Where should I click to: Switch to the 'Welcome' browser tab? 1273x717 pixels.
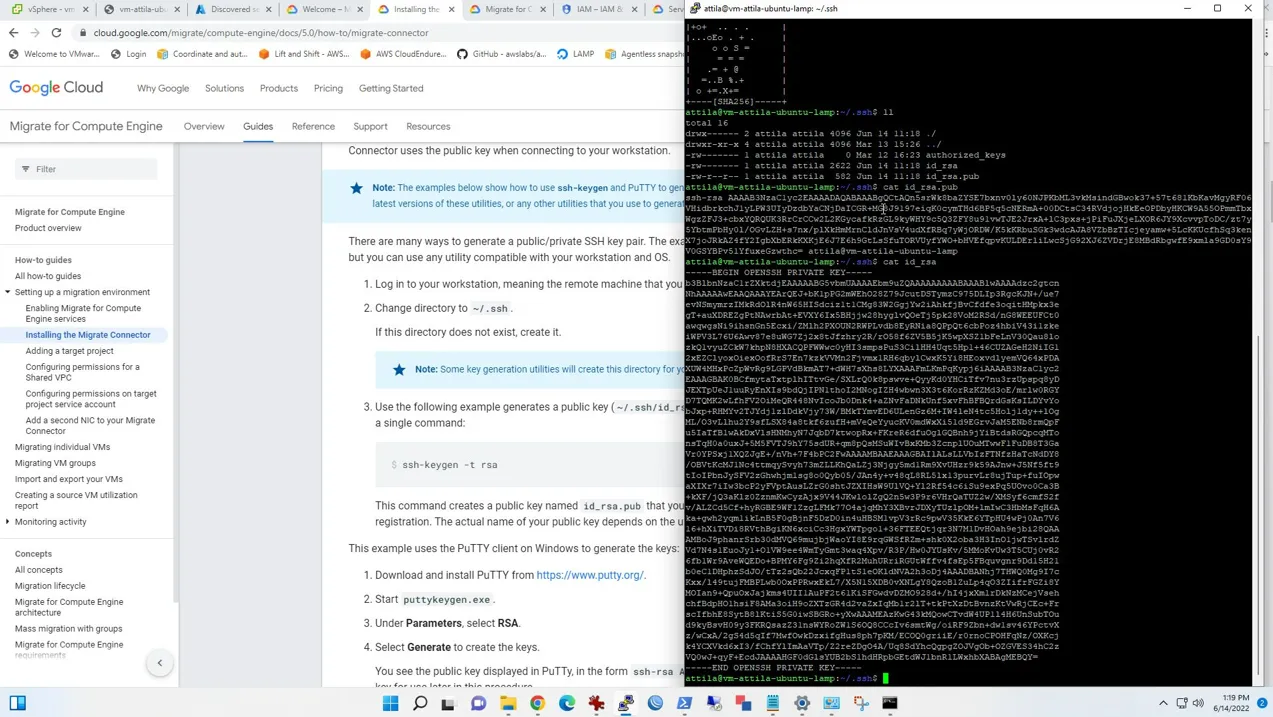(324, 9)
